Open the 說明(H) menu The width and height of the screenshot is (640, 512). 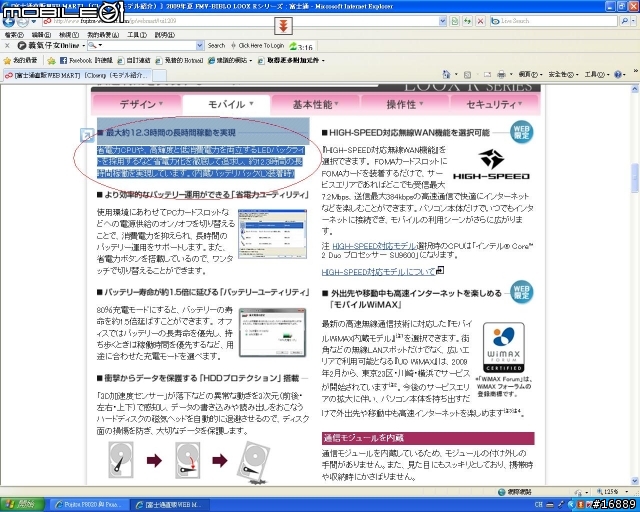pos(164,35)
